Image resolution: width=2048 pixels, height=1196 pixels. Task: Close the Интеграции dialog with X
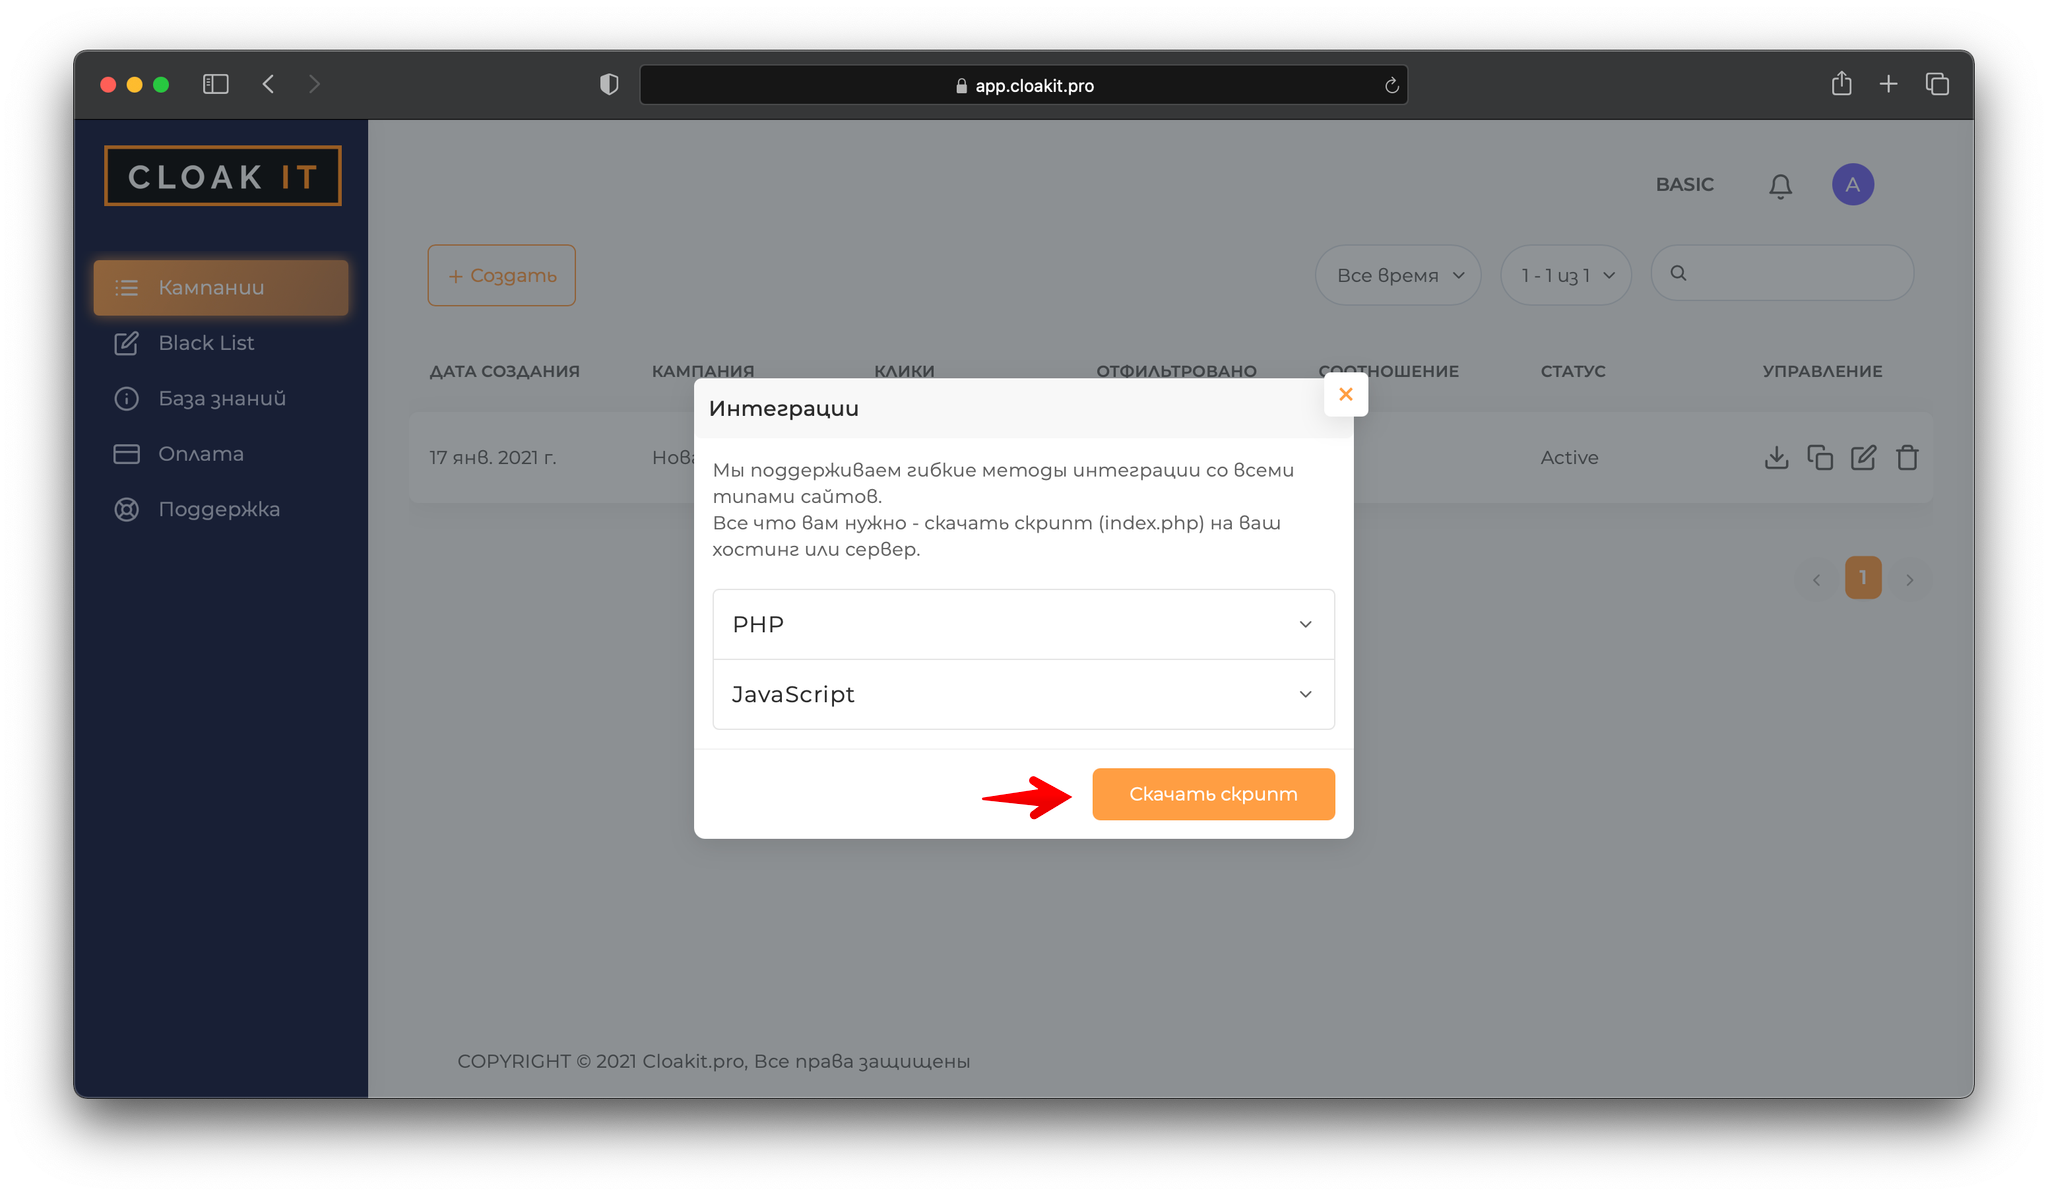pos(1345,395)
